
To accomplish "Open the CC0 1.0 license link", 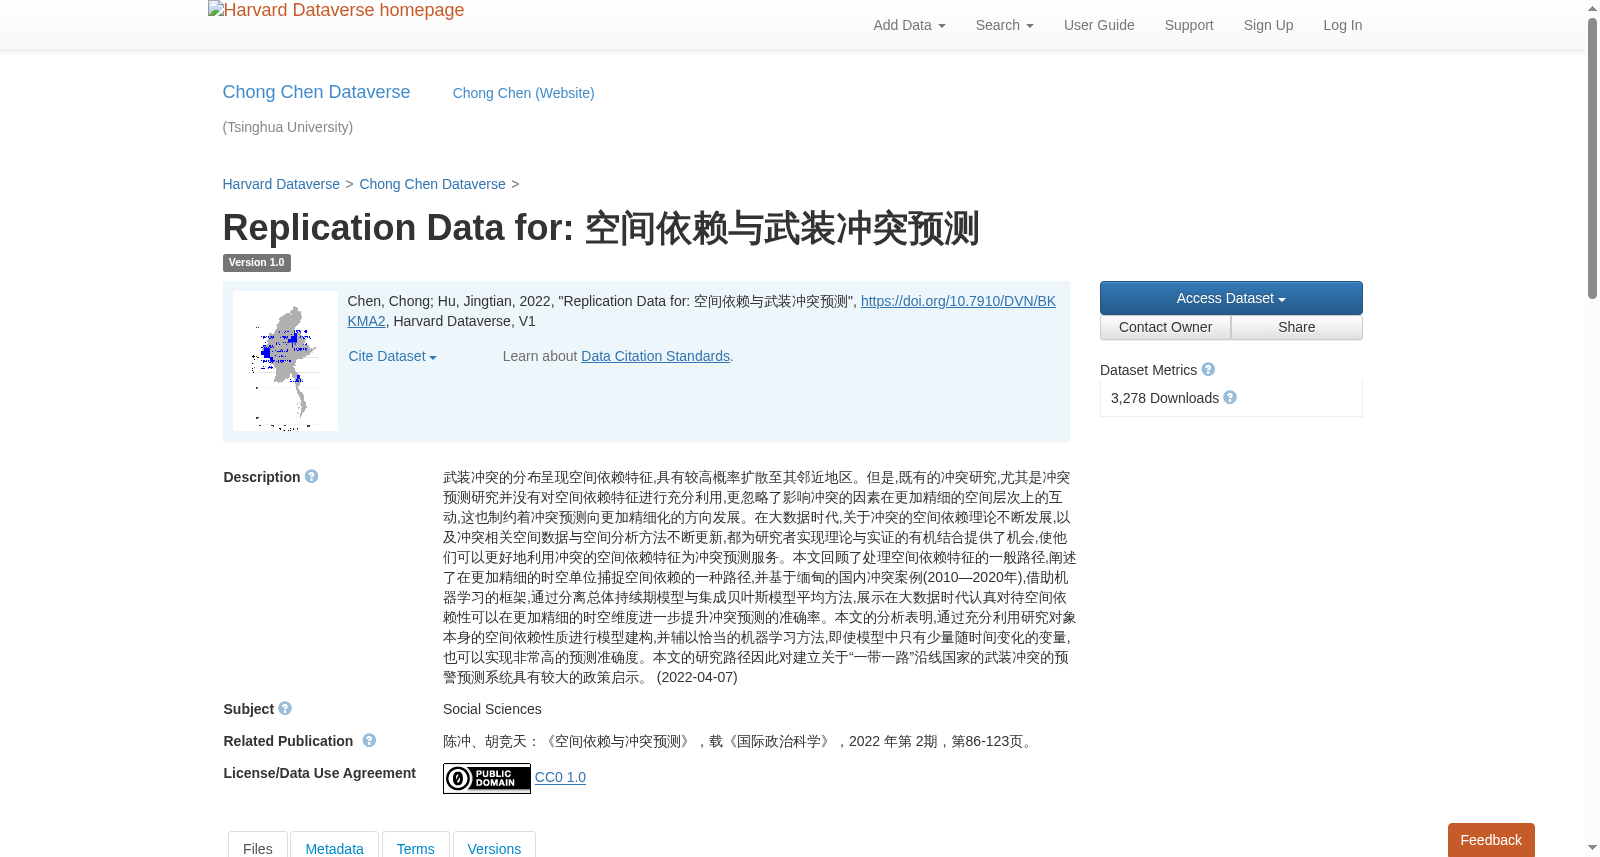I will click(560, 777).
